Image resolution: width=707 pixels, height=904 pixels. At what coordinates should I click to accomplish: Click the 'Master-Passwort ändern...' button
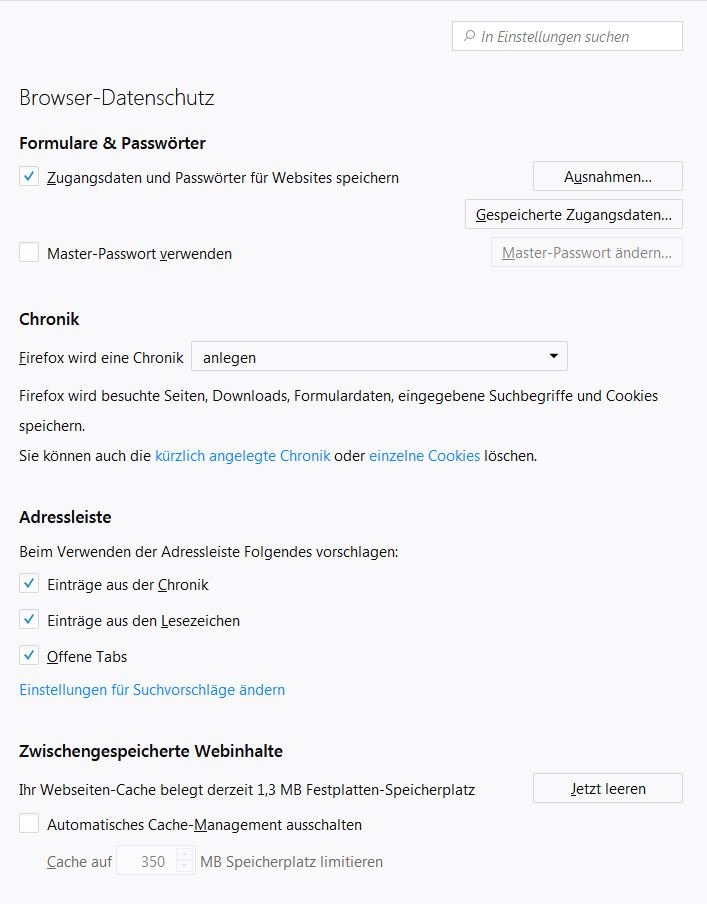[x=586, y=253]
